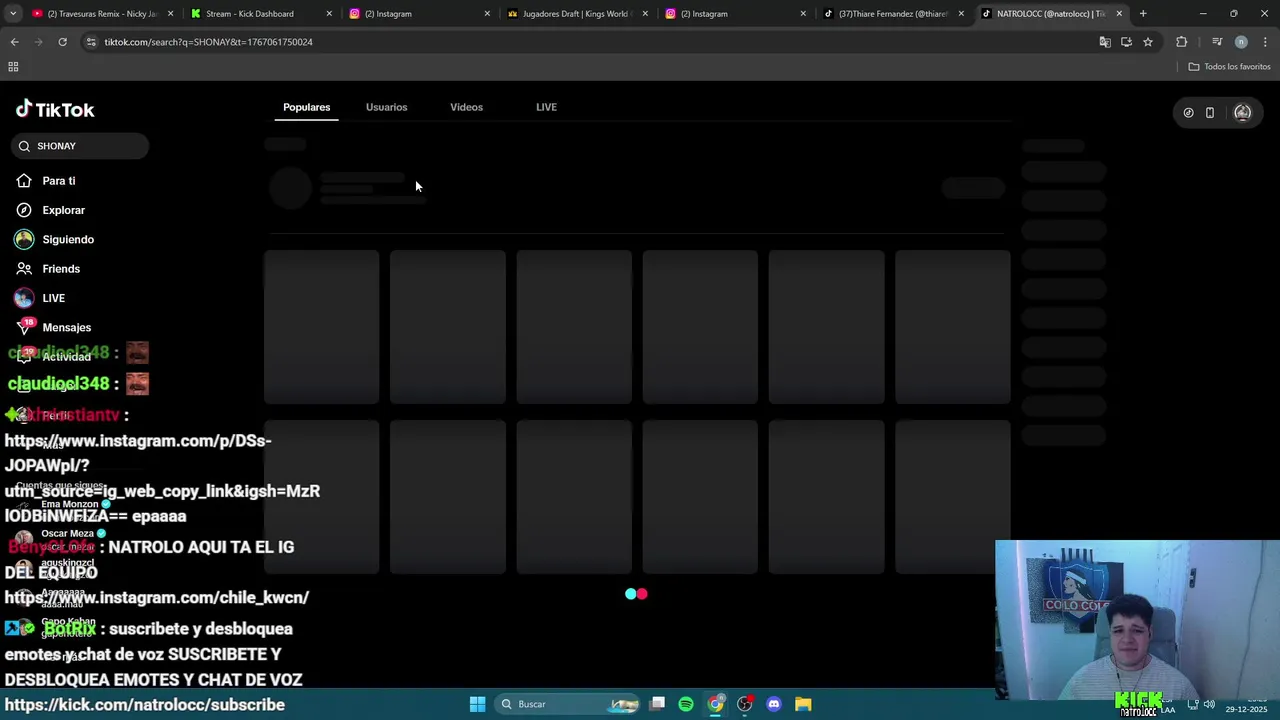This screenshot has height=720, width=1280.
Task: Reload the page with the refresh button
Action: pyautogui.click(x=62, y=42)
